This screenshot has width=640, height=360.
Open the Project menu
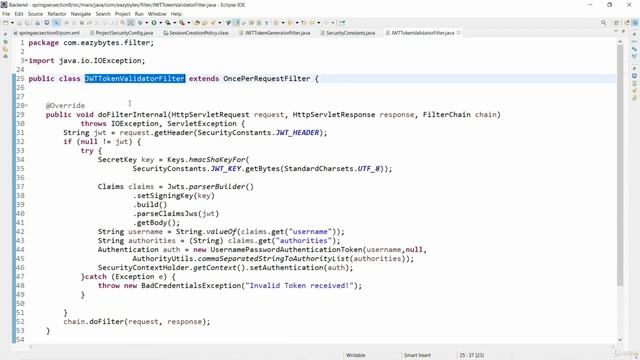122,14
